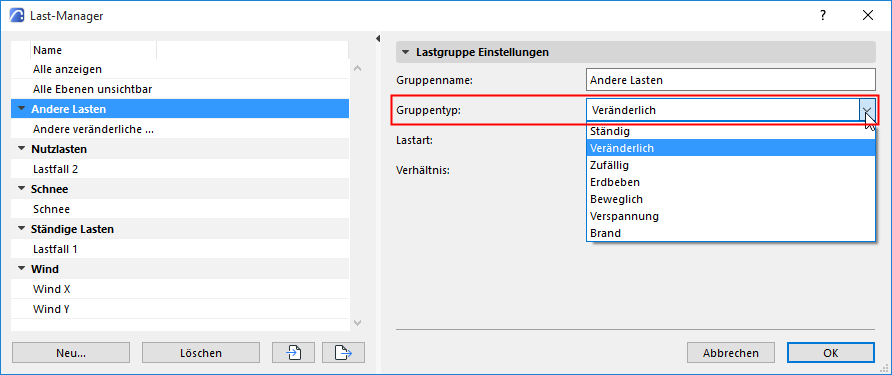Select the Wind Y row

180,309
